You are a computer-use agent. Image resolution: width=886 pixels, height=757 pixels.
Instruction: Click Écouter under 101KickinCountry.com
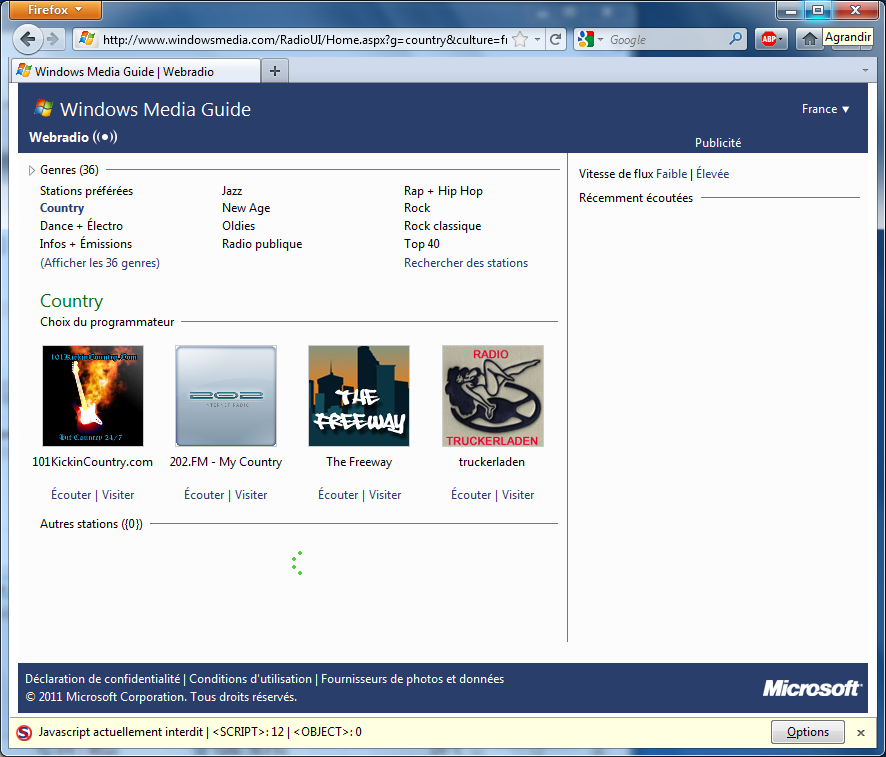point(70,495)
